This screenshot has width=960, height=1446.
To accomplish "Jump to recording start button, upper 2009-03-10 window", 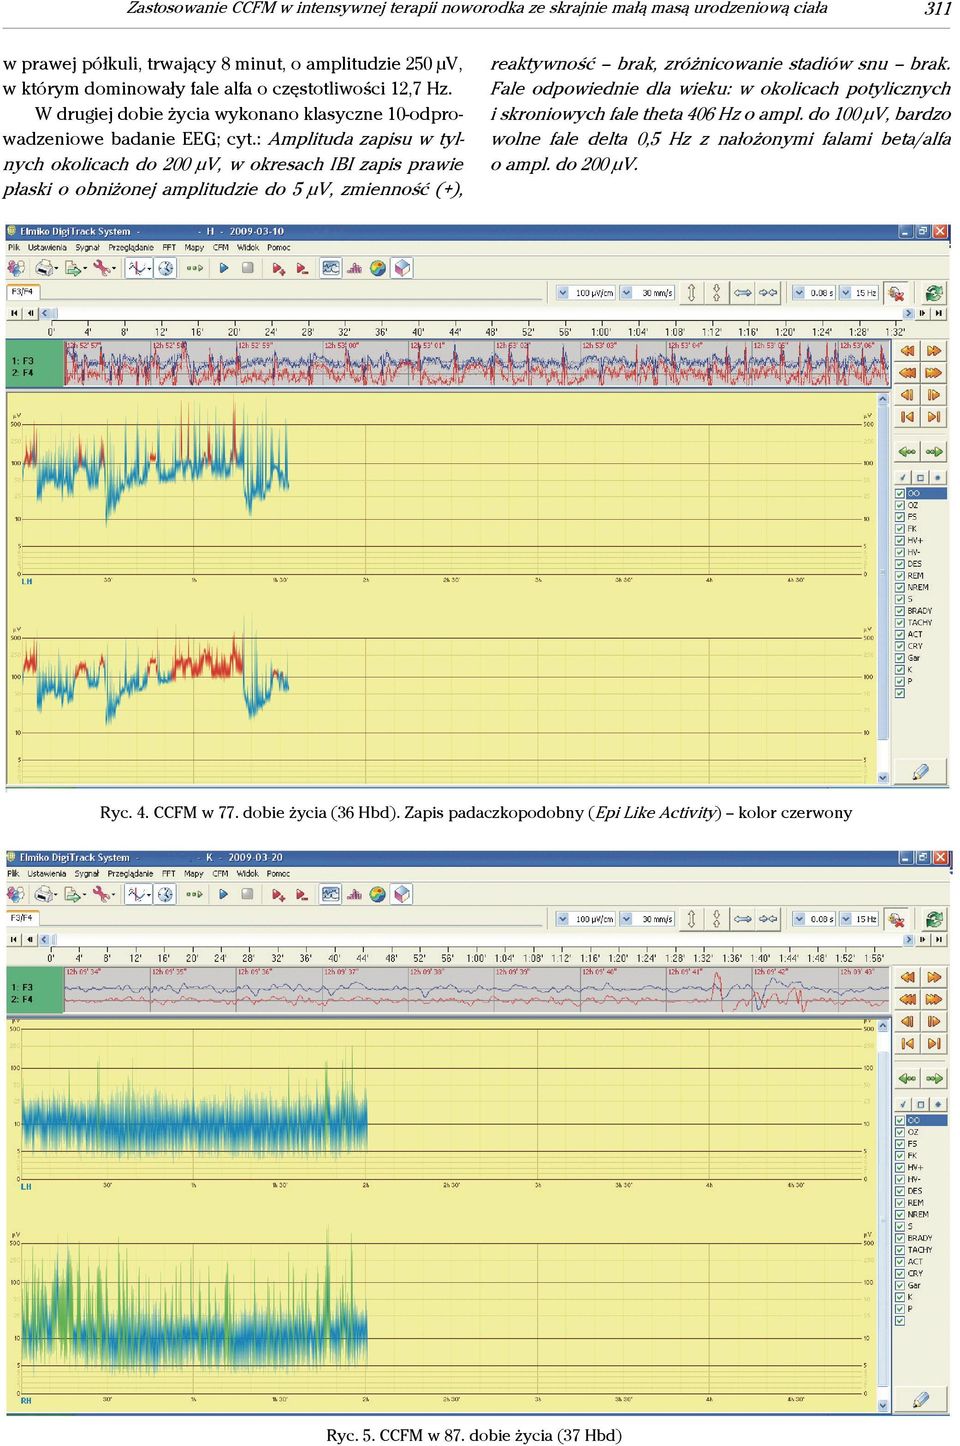I will [14, 313].
